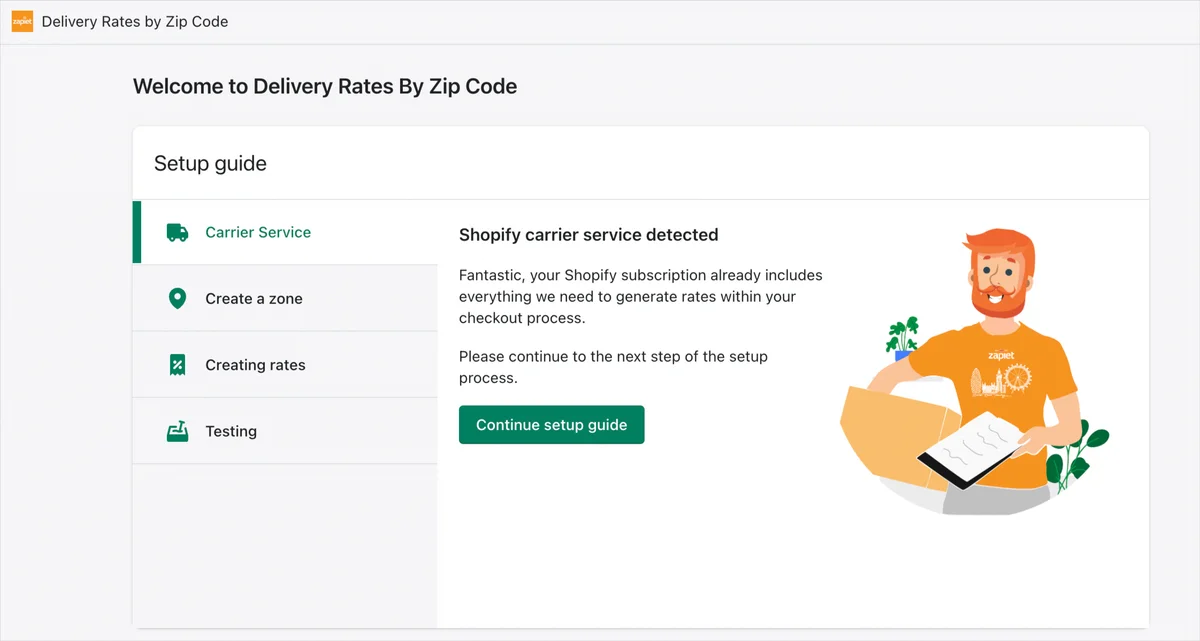This screenshot has width=1200, height=641.
Task: Click the paragraph starting with Fantastic
Action: coord(641,297)
